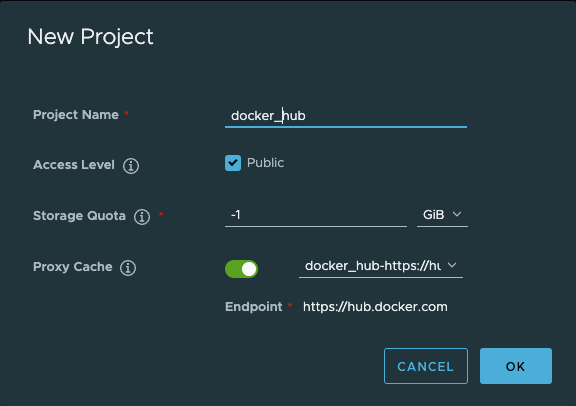Click the CANCEL button
The width and height of the screenshot is (576, 406).
[x=426, y=366]
